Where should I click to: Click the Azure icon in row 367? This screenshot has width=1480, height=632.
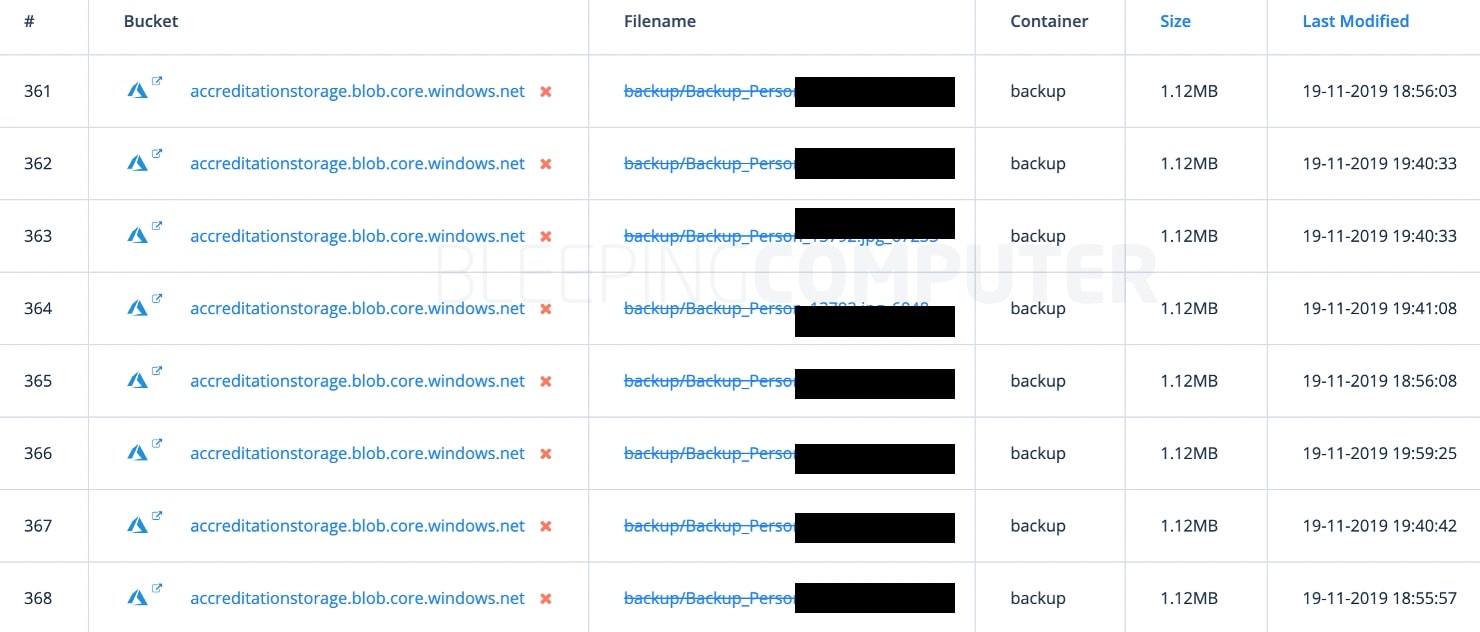click(137, 526)
